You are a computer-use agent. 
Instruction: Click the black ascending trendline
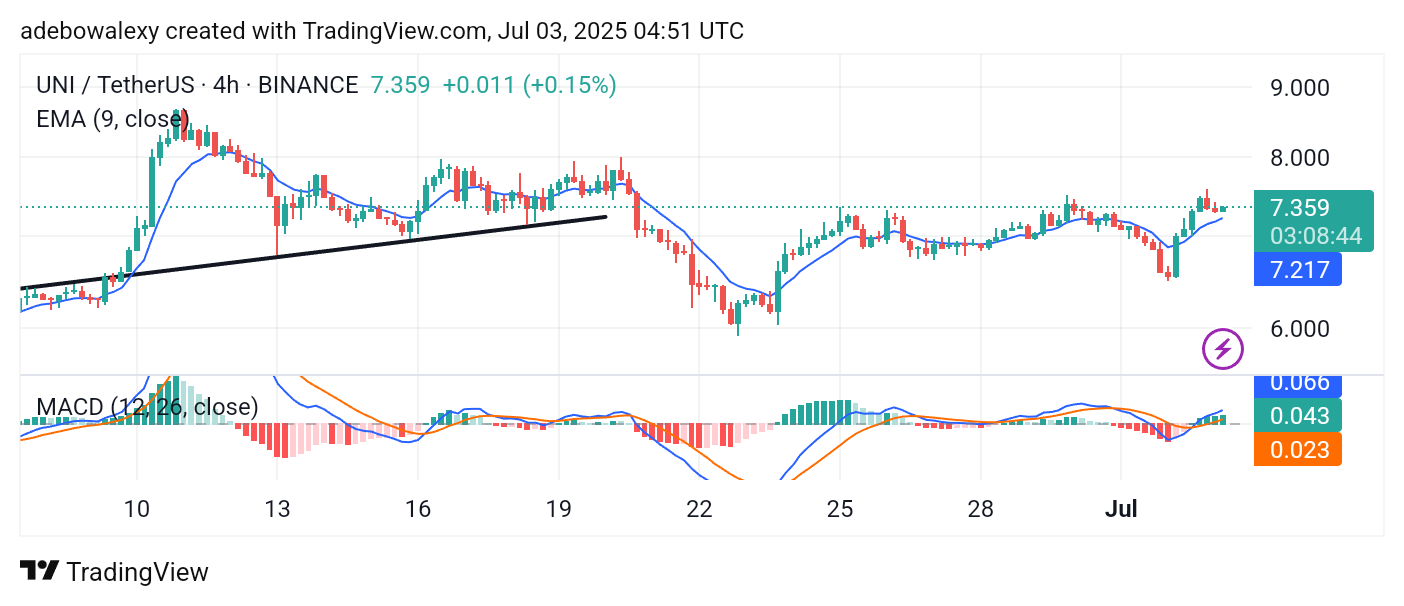(313, 252)
